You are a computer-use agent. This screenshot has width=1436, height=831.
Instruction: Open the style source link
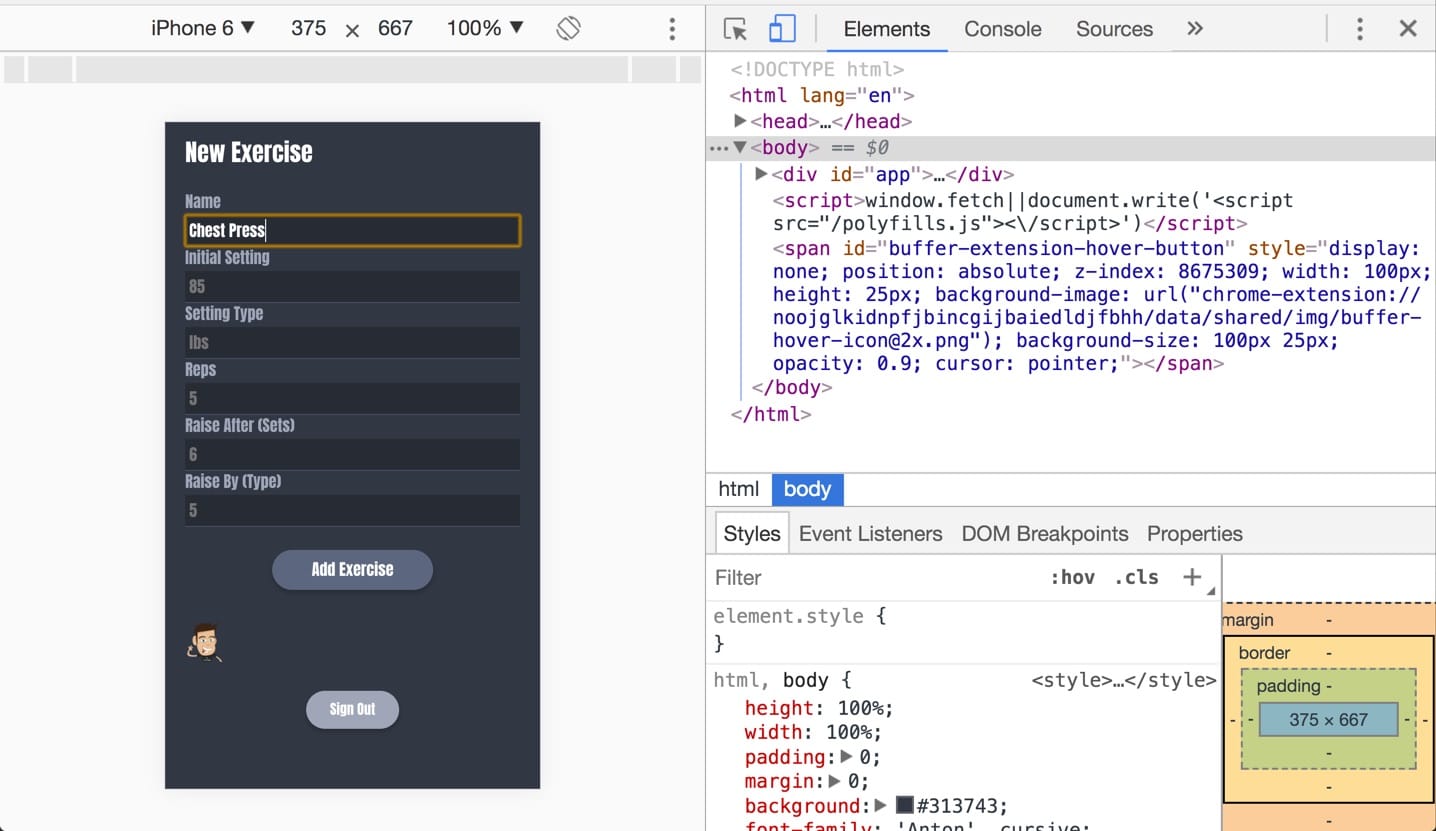(x=1123, y=681)
